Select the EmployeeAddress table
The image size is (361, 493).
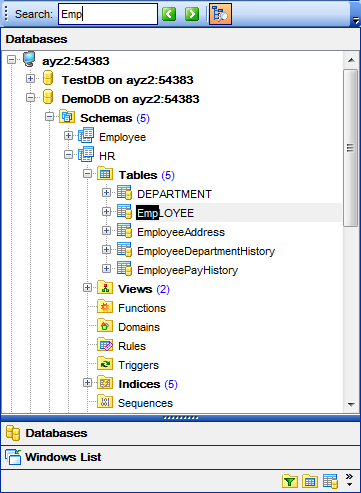181,232
